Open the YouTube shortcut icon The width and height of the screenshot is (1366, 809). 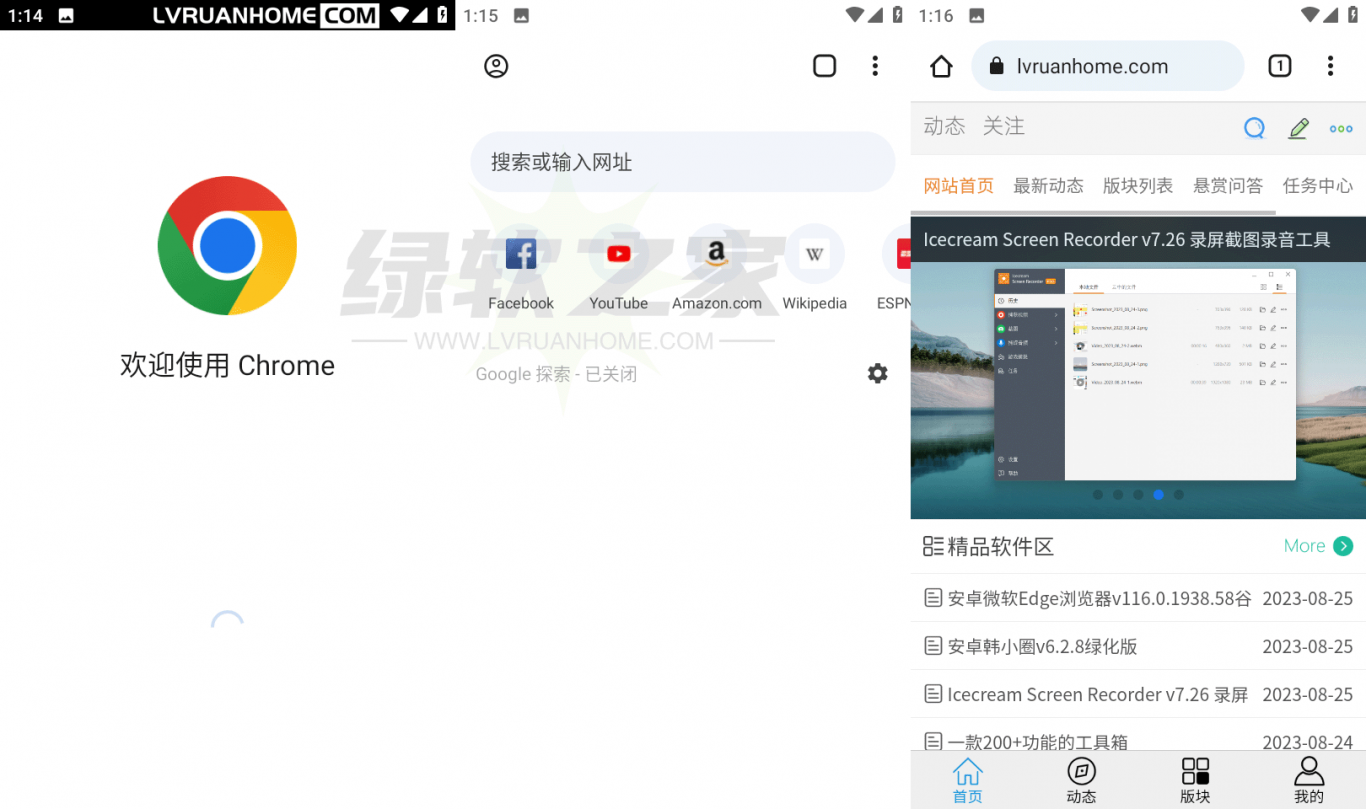tap(618, 254)
